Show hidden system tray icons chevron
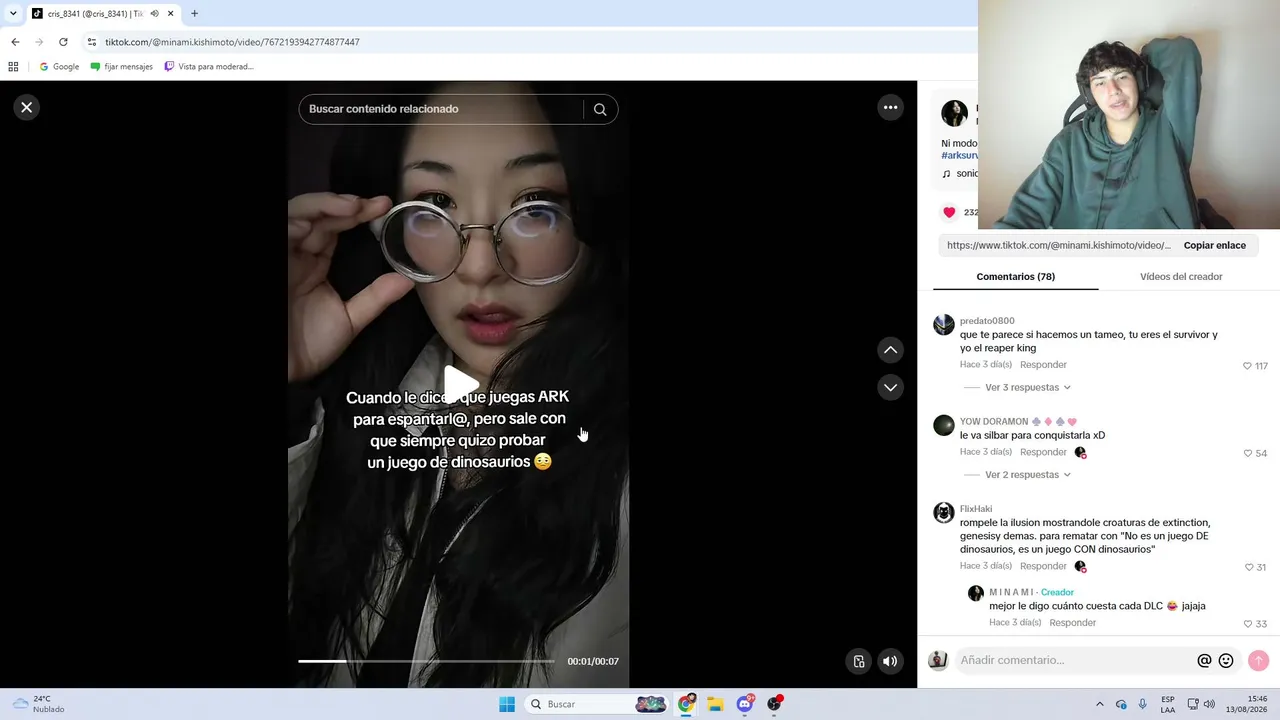 coord(1100,704)
